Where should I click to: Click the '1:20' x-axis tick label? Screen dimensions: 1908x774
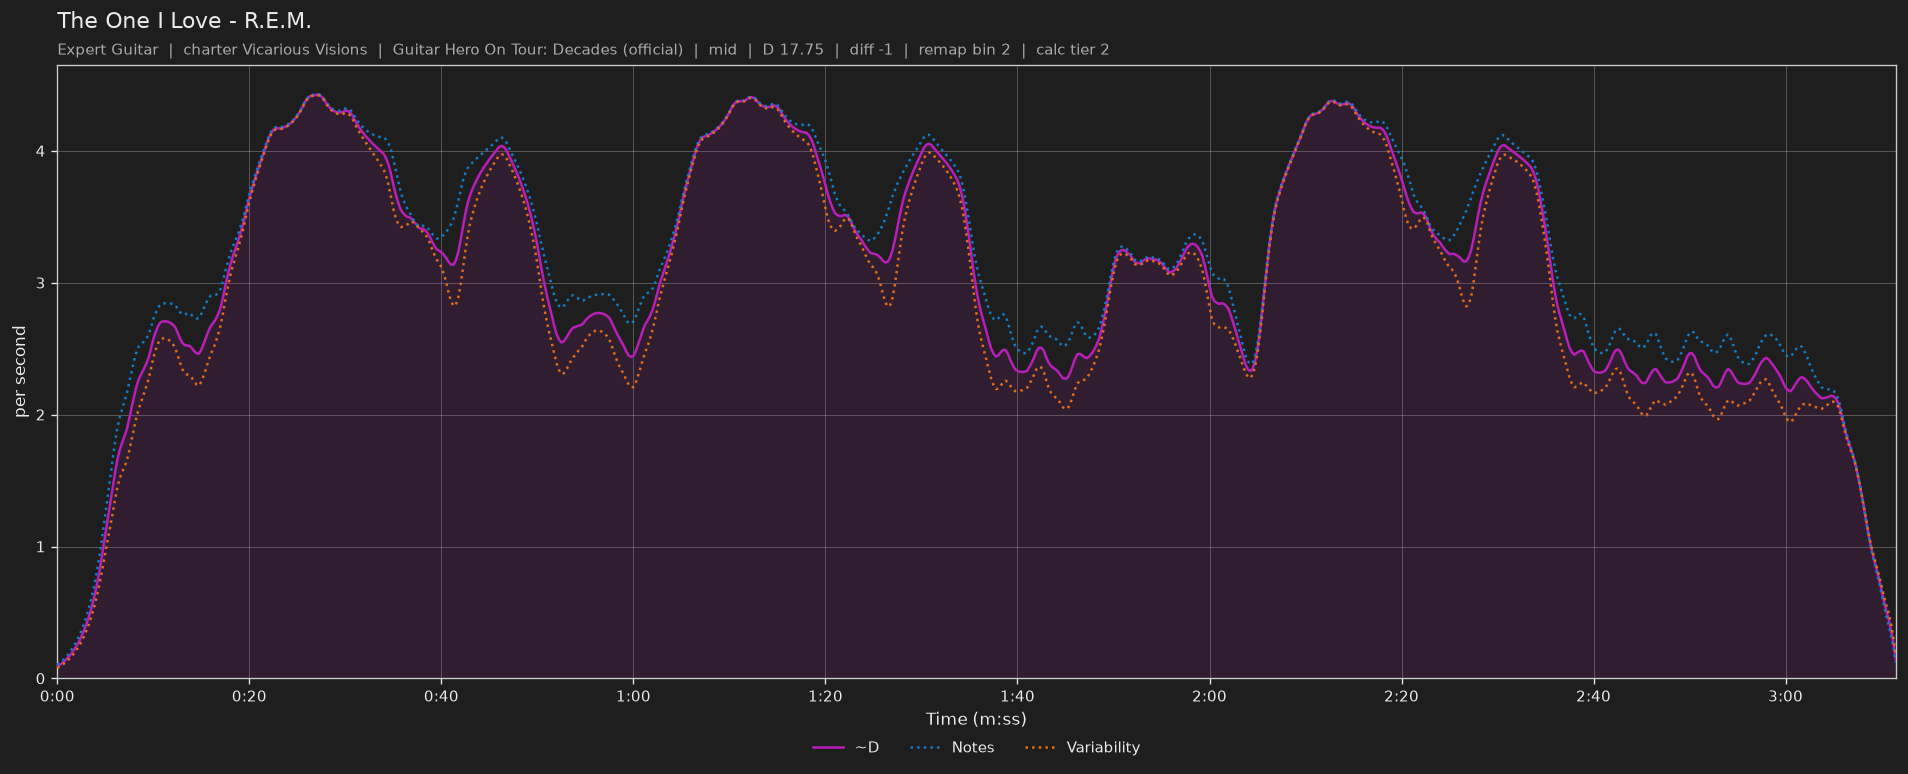click(825, 696)
